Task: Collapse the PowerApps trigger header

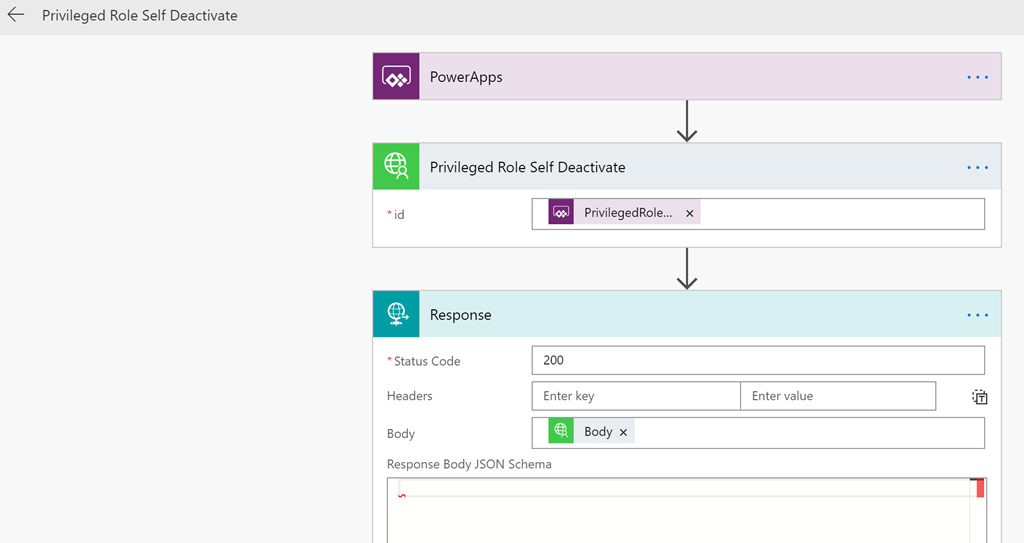Action: coord(687,76)
